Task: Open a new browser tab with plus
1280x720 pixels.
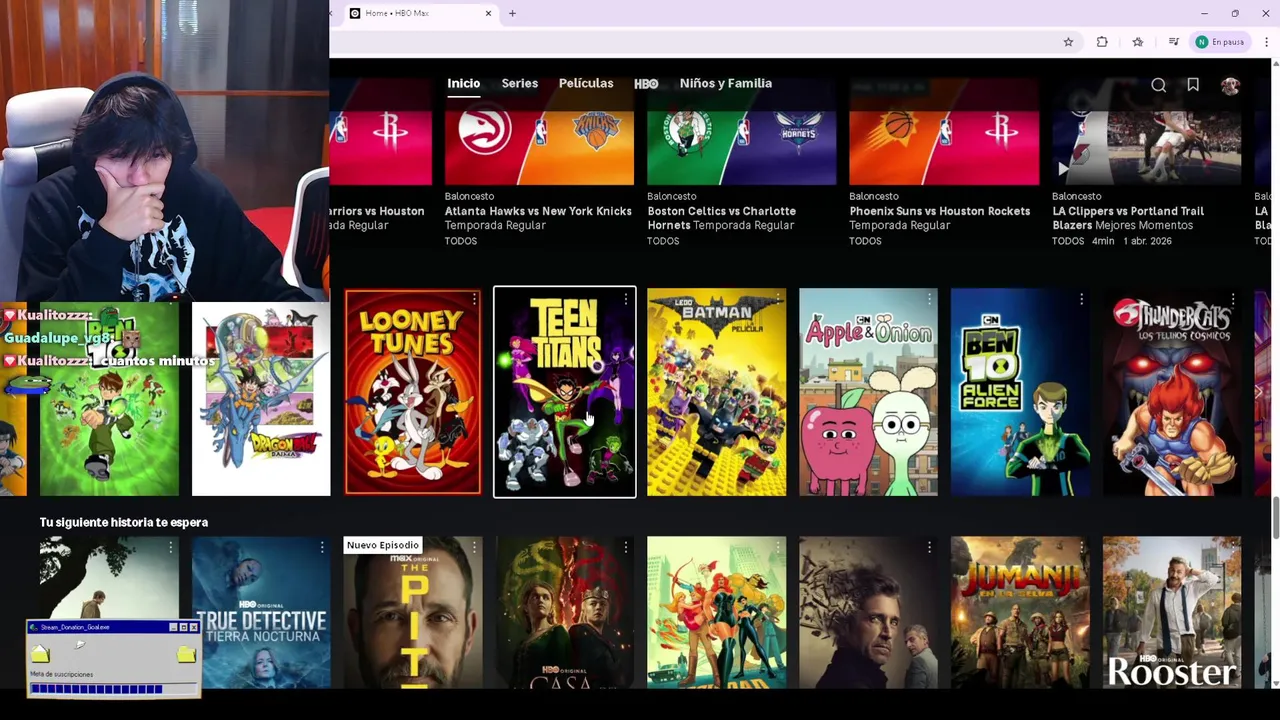Action: [512, 13]
